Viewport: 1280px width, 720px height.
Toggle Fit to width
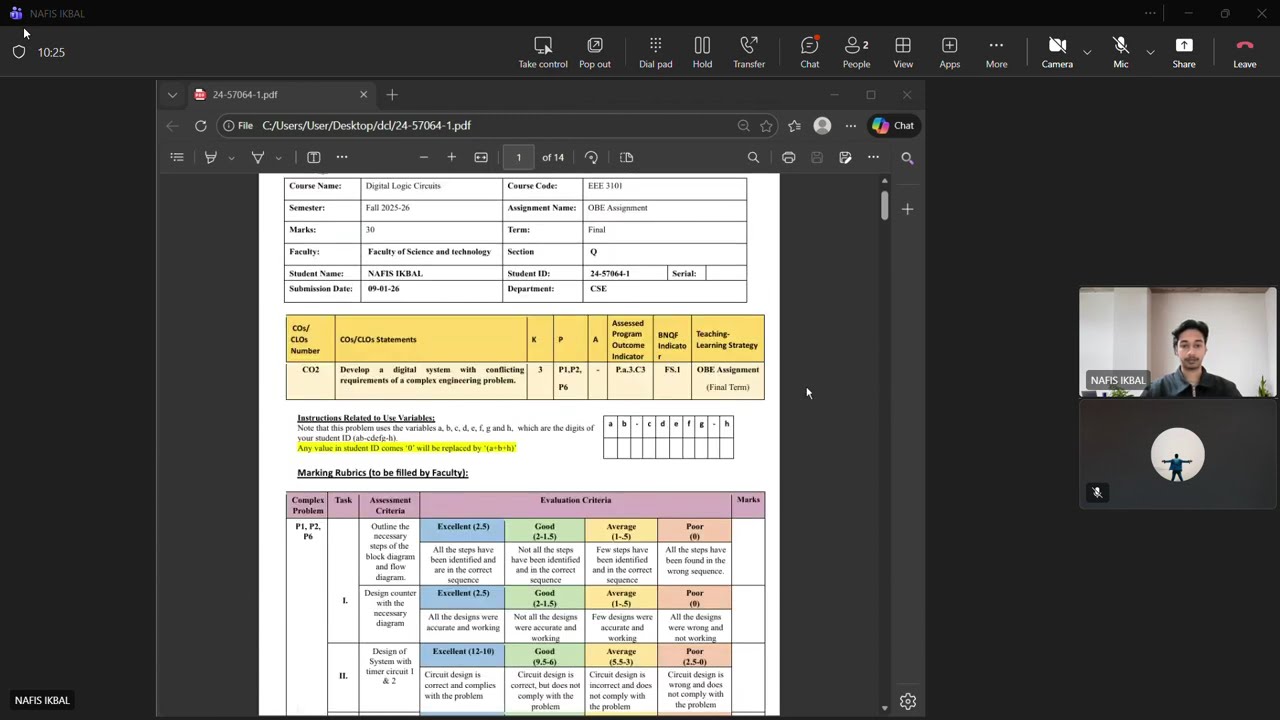(481, 157)
